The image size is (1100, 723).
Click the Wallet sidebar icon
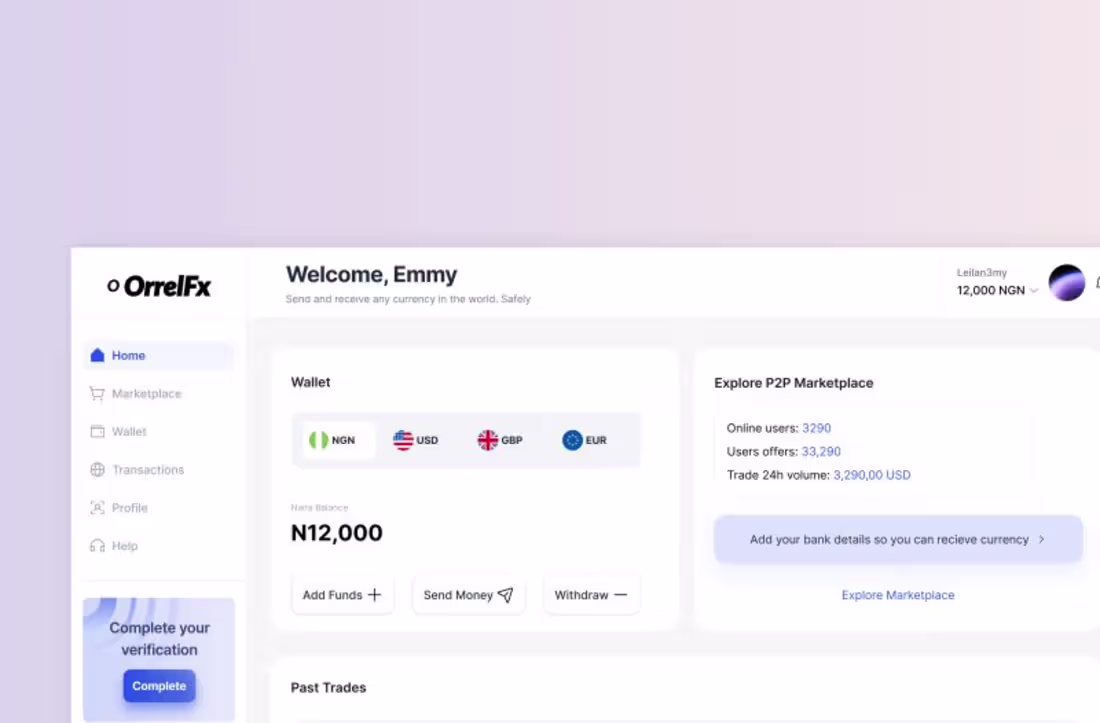[98, 431]
